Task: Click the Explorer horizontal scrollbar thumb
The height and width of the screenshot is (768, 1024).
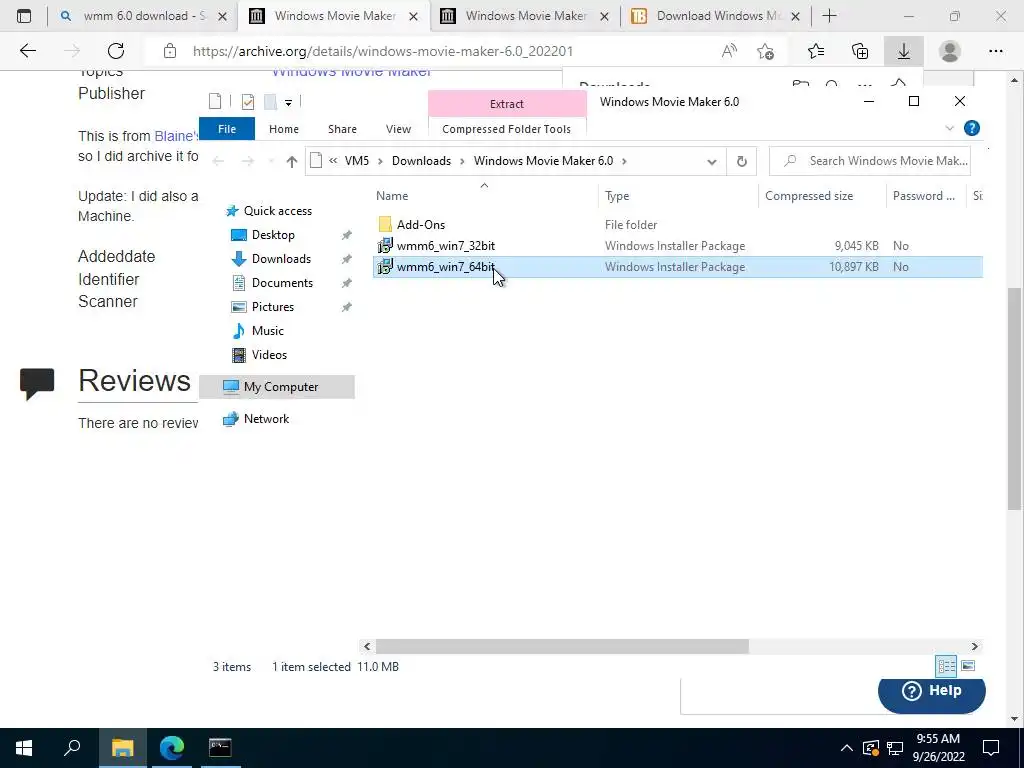Action: 562,647
